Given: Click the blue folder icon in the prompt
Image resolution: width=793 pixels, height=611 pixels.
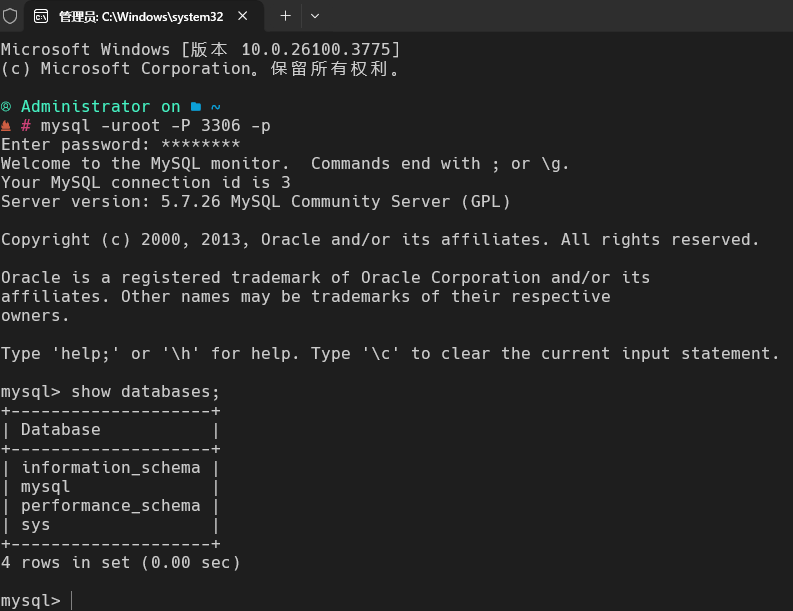Looking at the screenshot, I should [196, 107].
